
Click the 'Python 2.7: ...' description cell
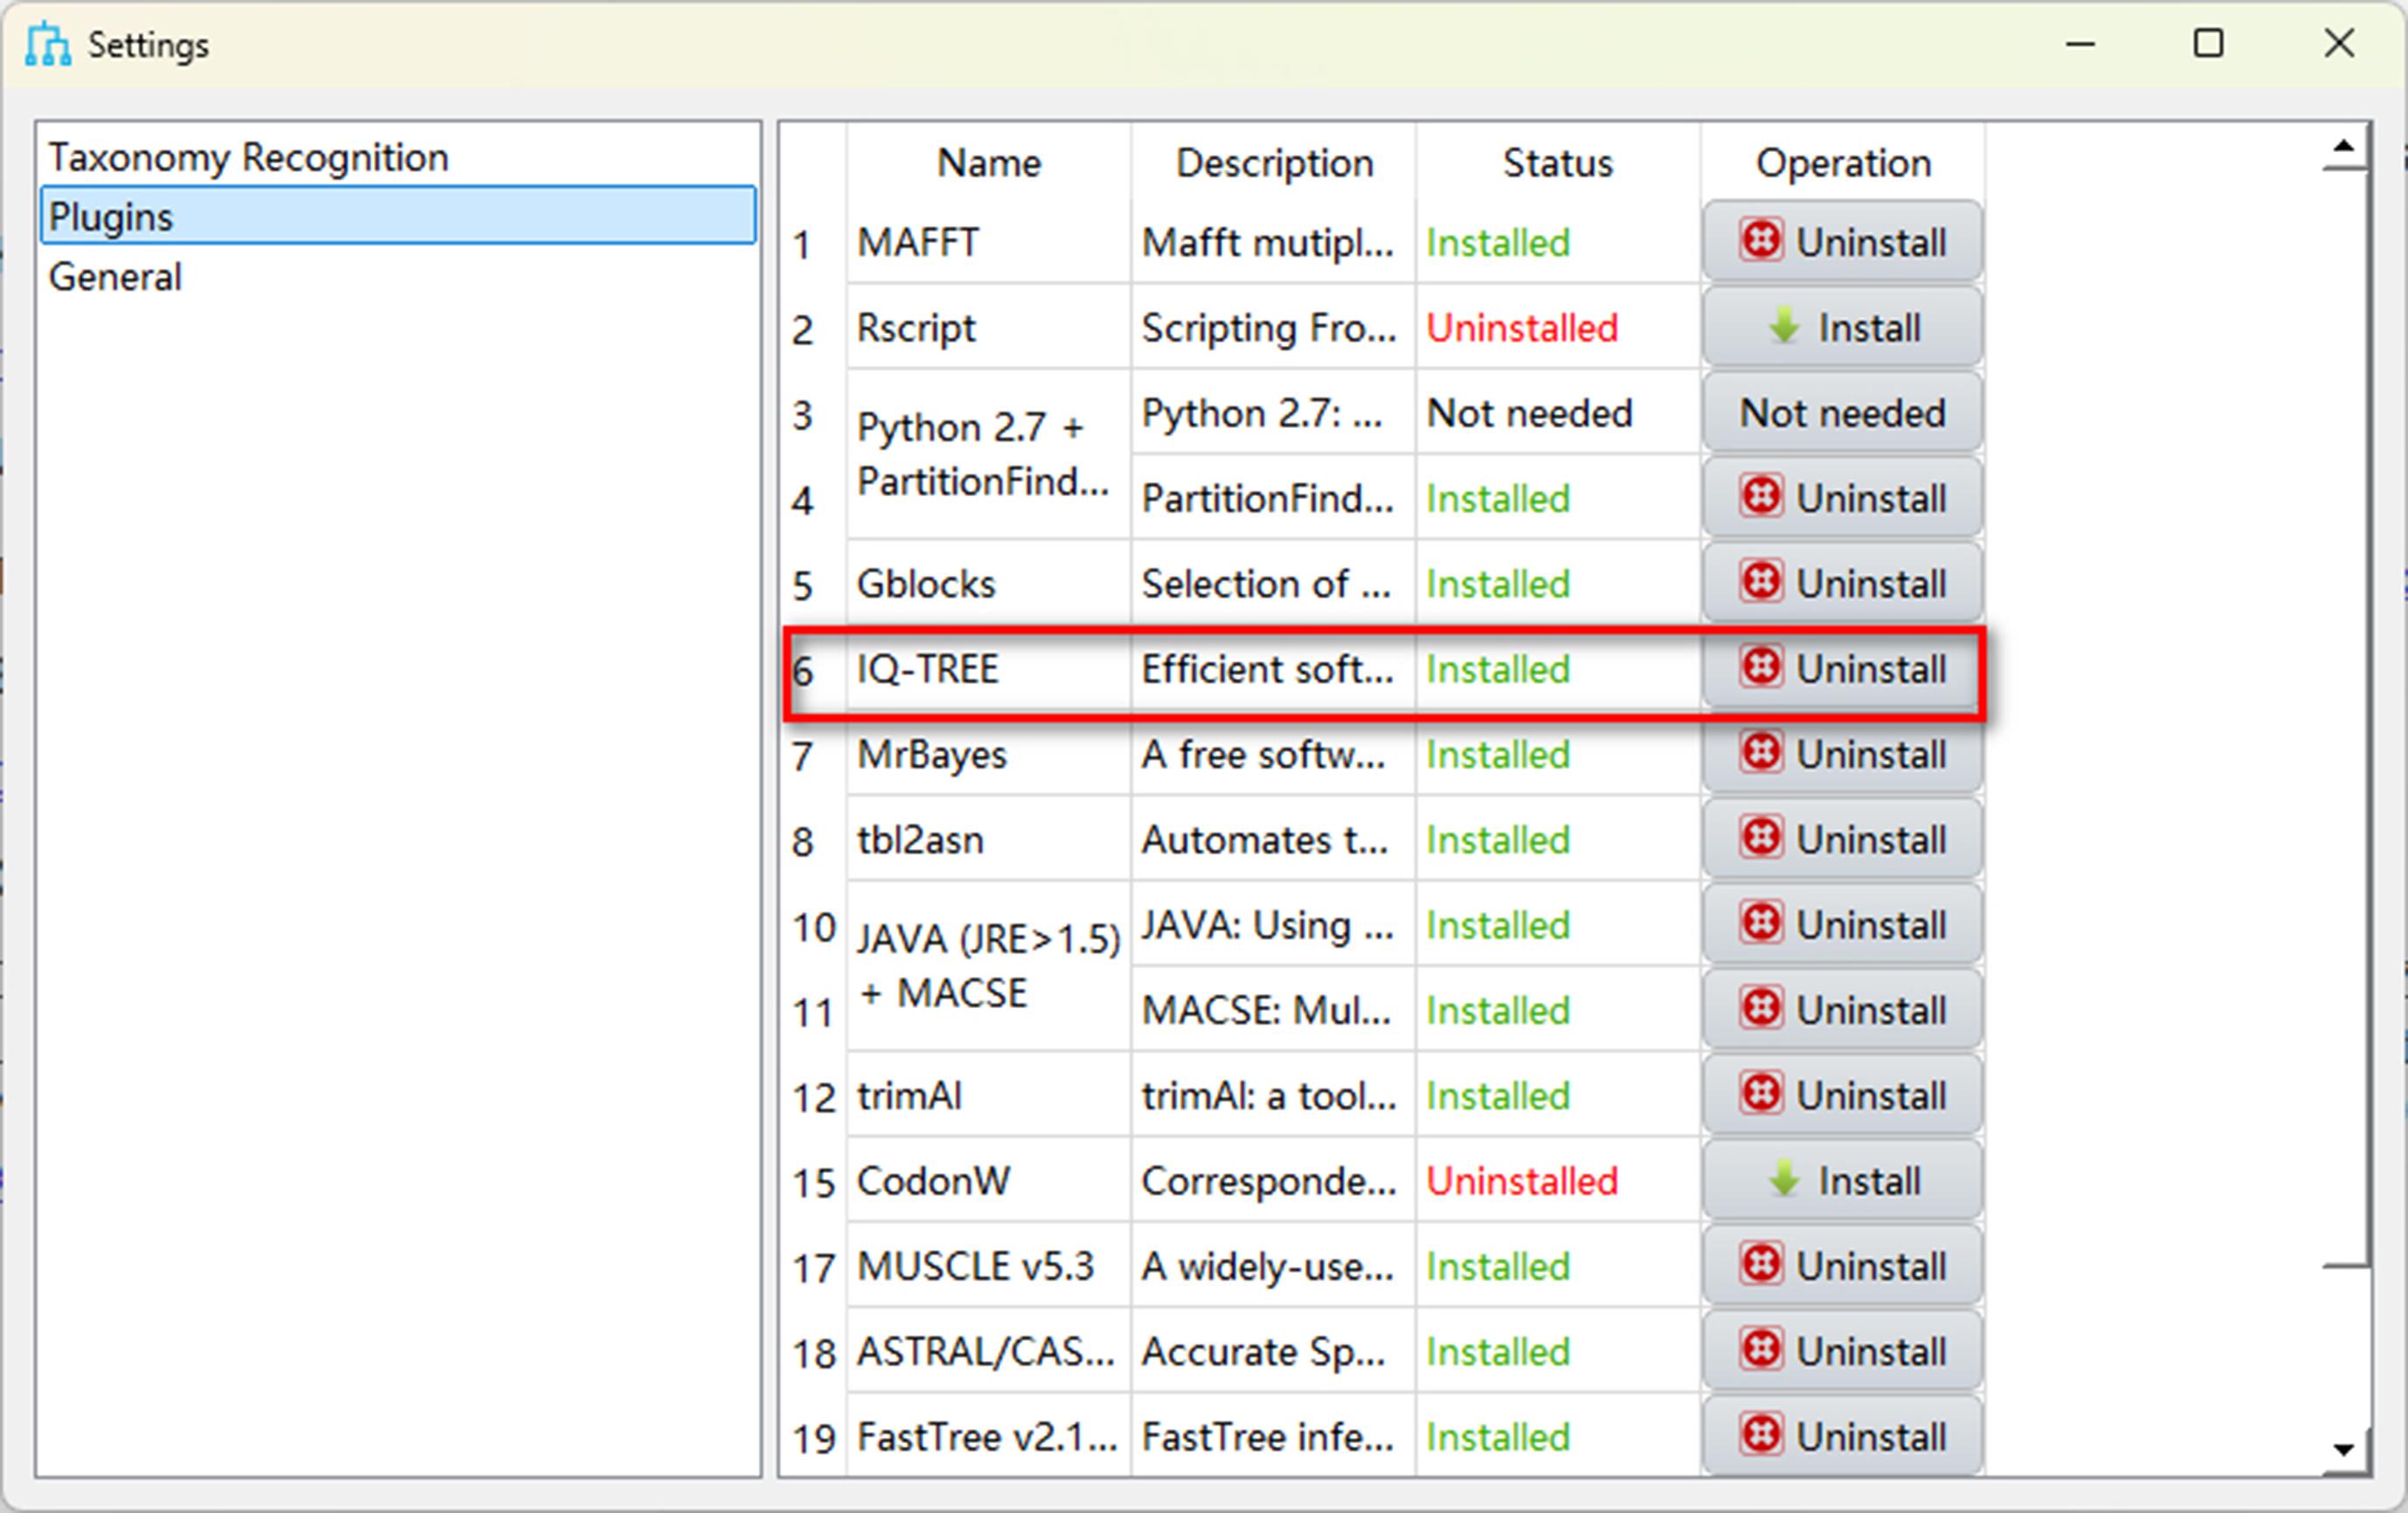[x=1274, y=412]
